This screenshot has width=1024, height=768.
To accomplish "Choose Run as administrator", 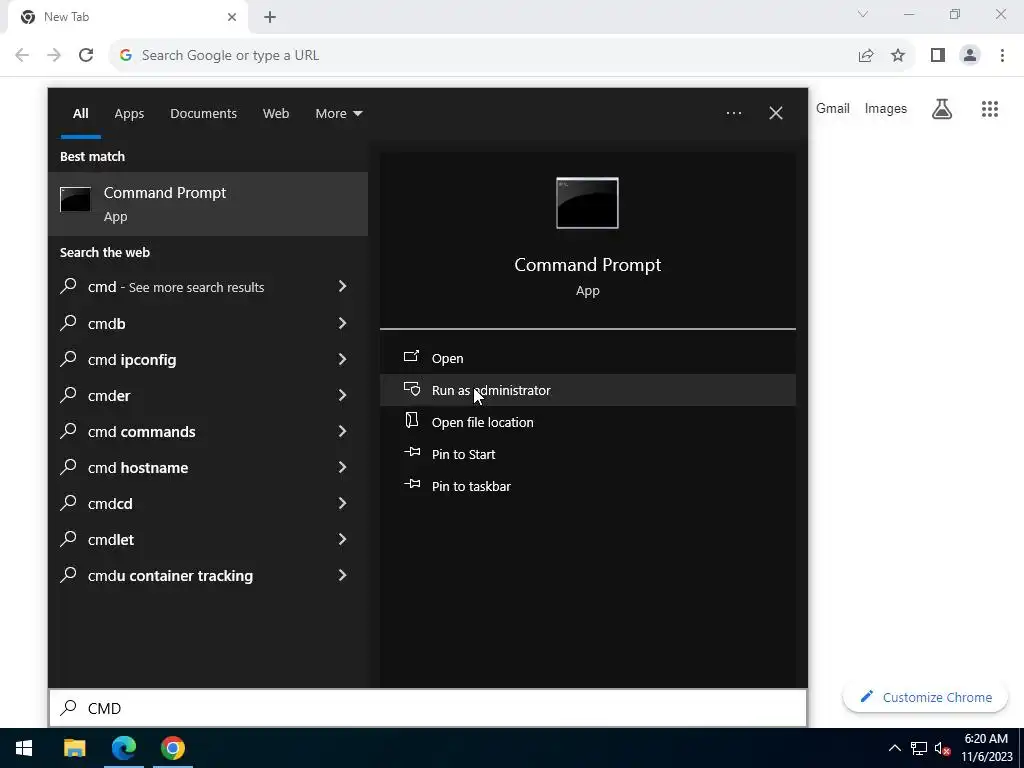I will (587, 390).
